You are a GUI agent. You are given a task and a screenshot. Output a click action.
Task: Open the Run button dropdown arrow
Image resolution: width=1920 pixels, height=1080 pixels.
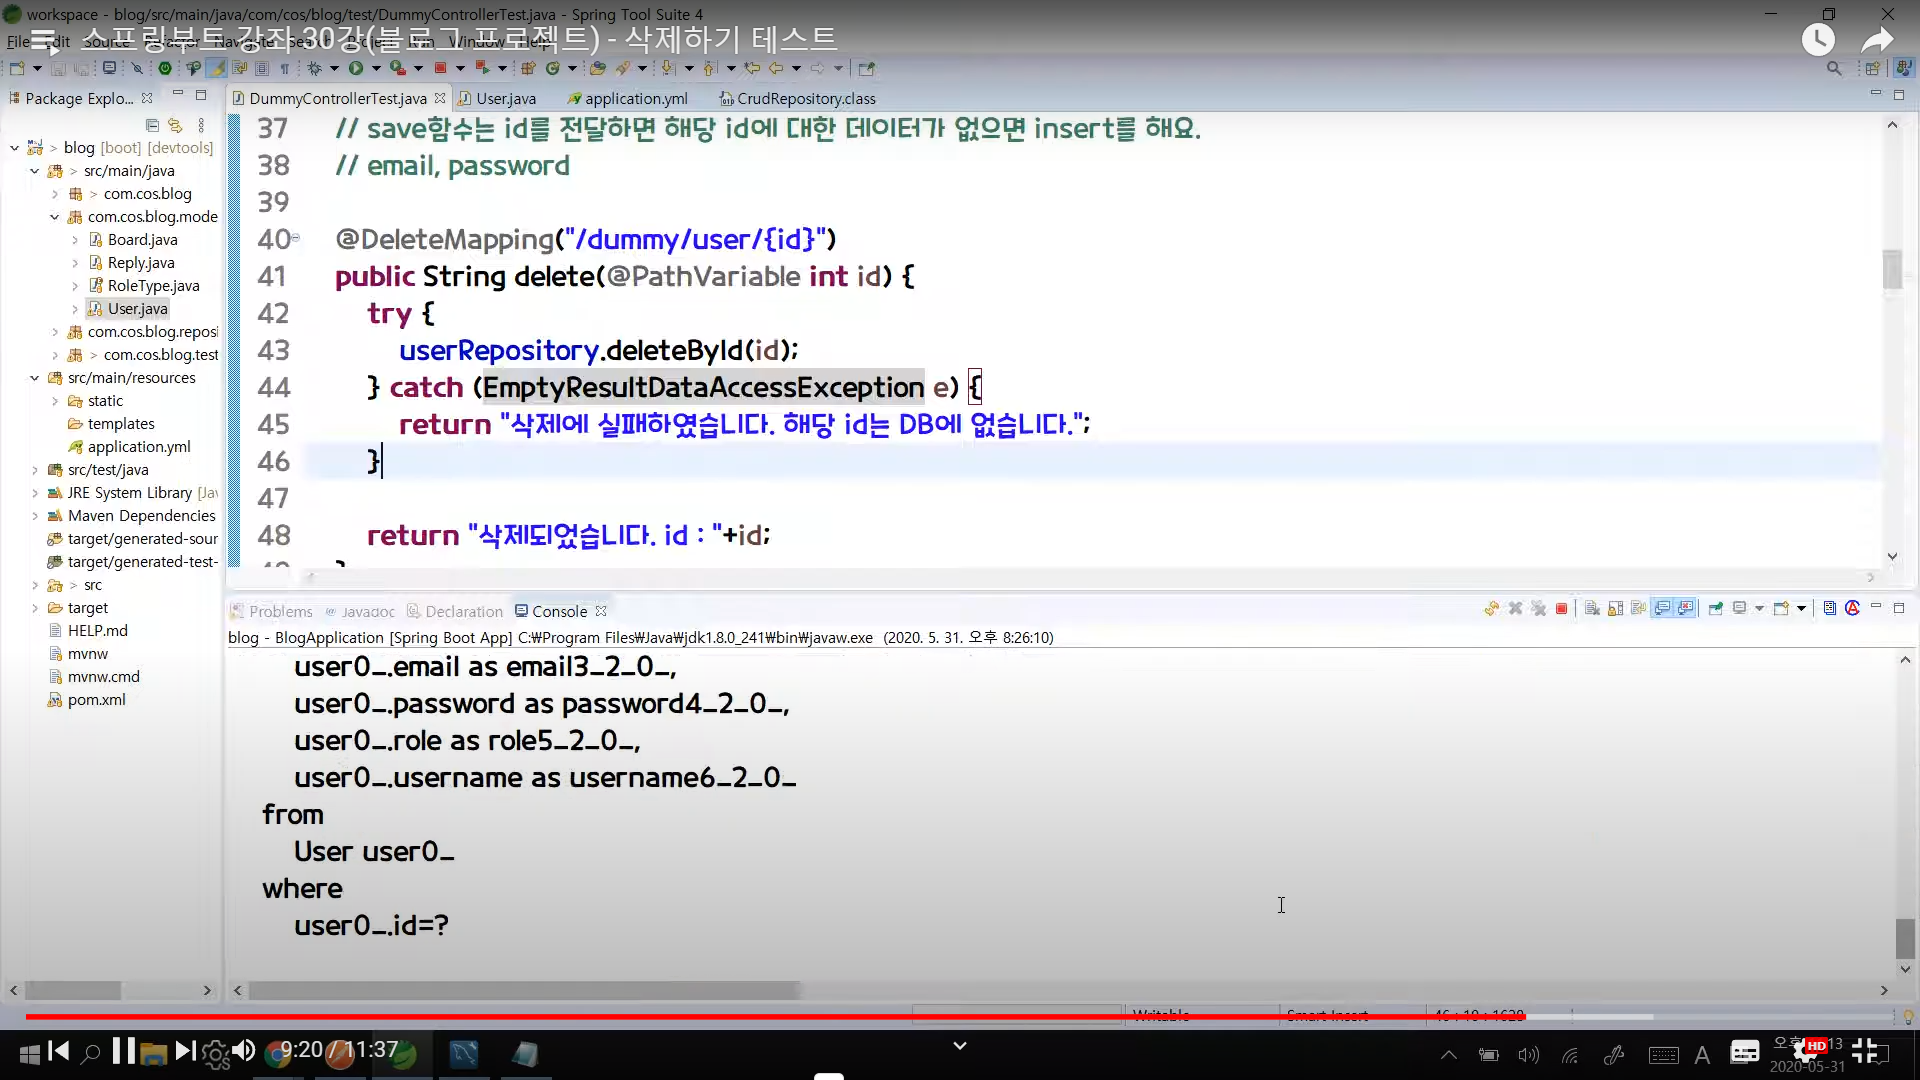click(376, 68)
